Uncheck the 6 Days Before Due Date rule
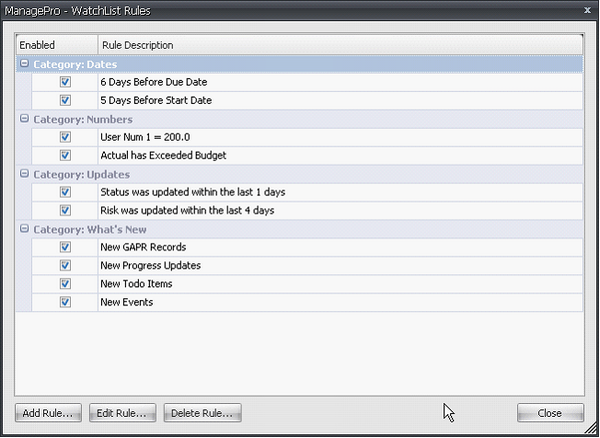This screenshot has width=600, height=438. 65,82
